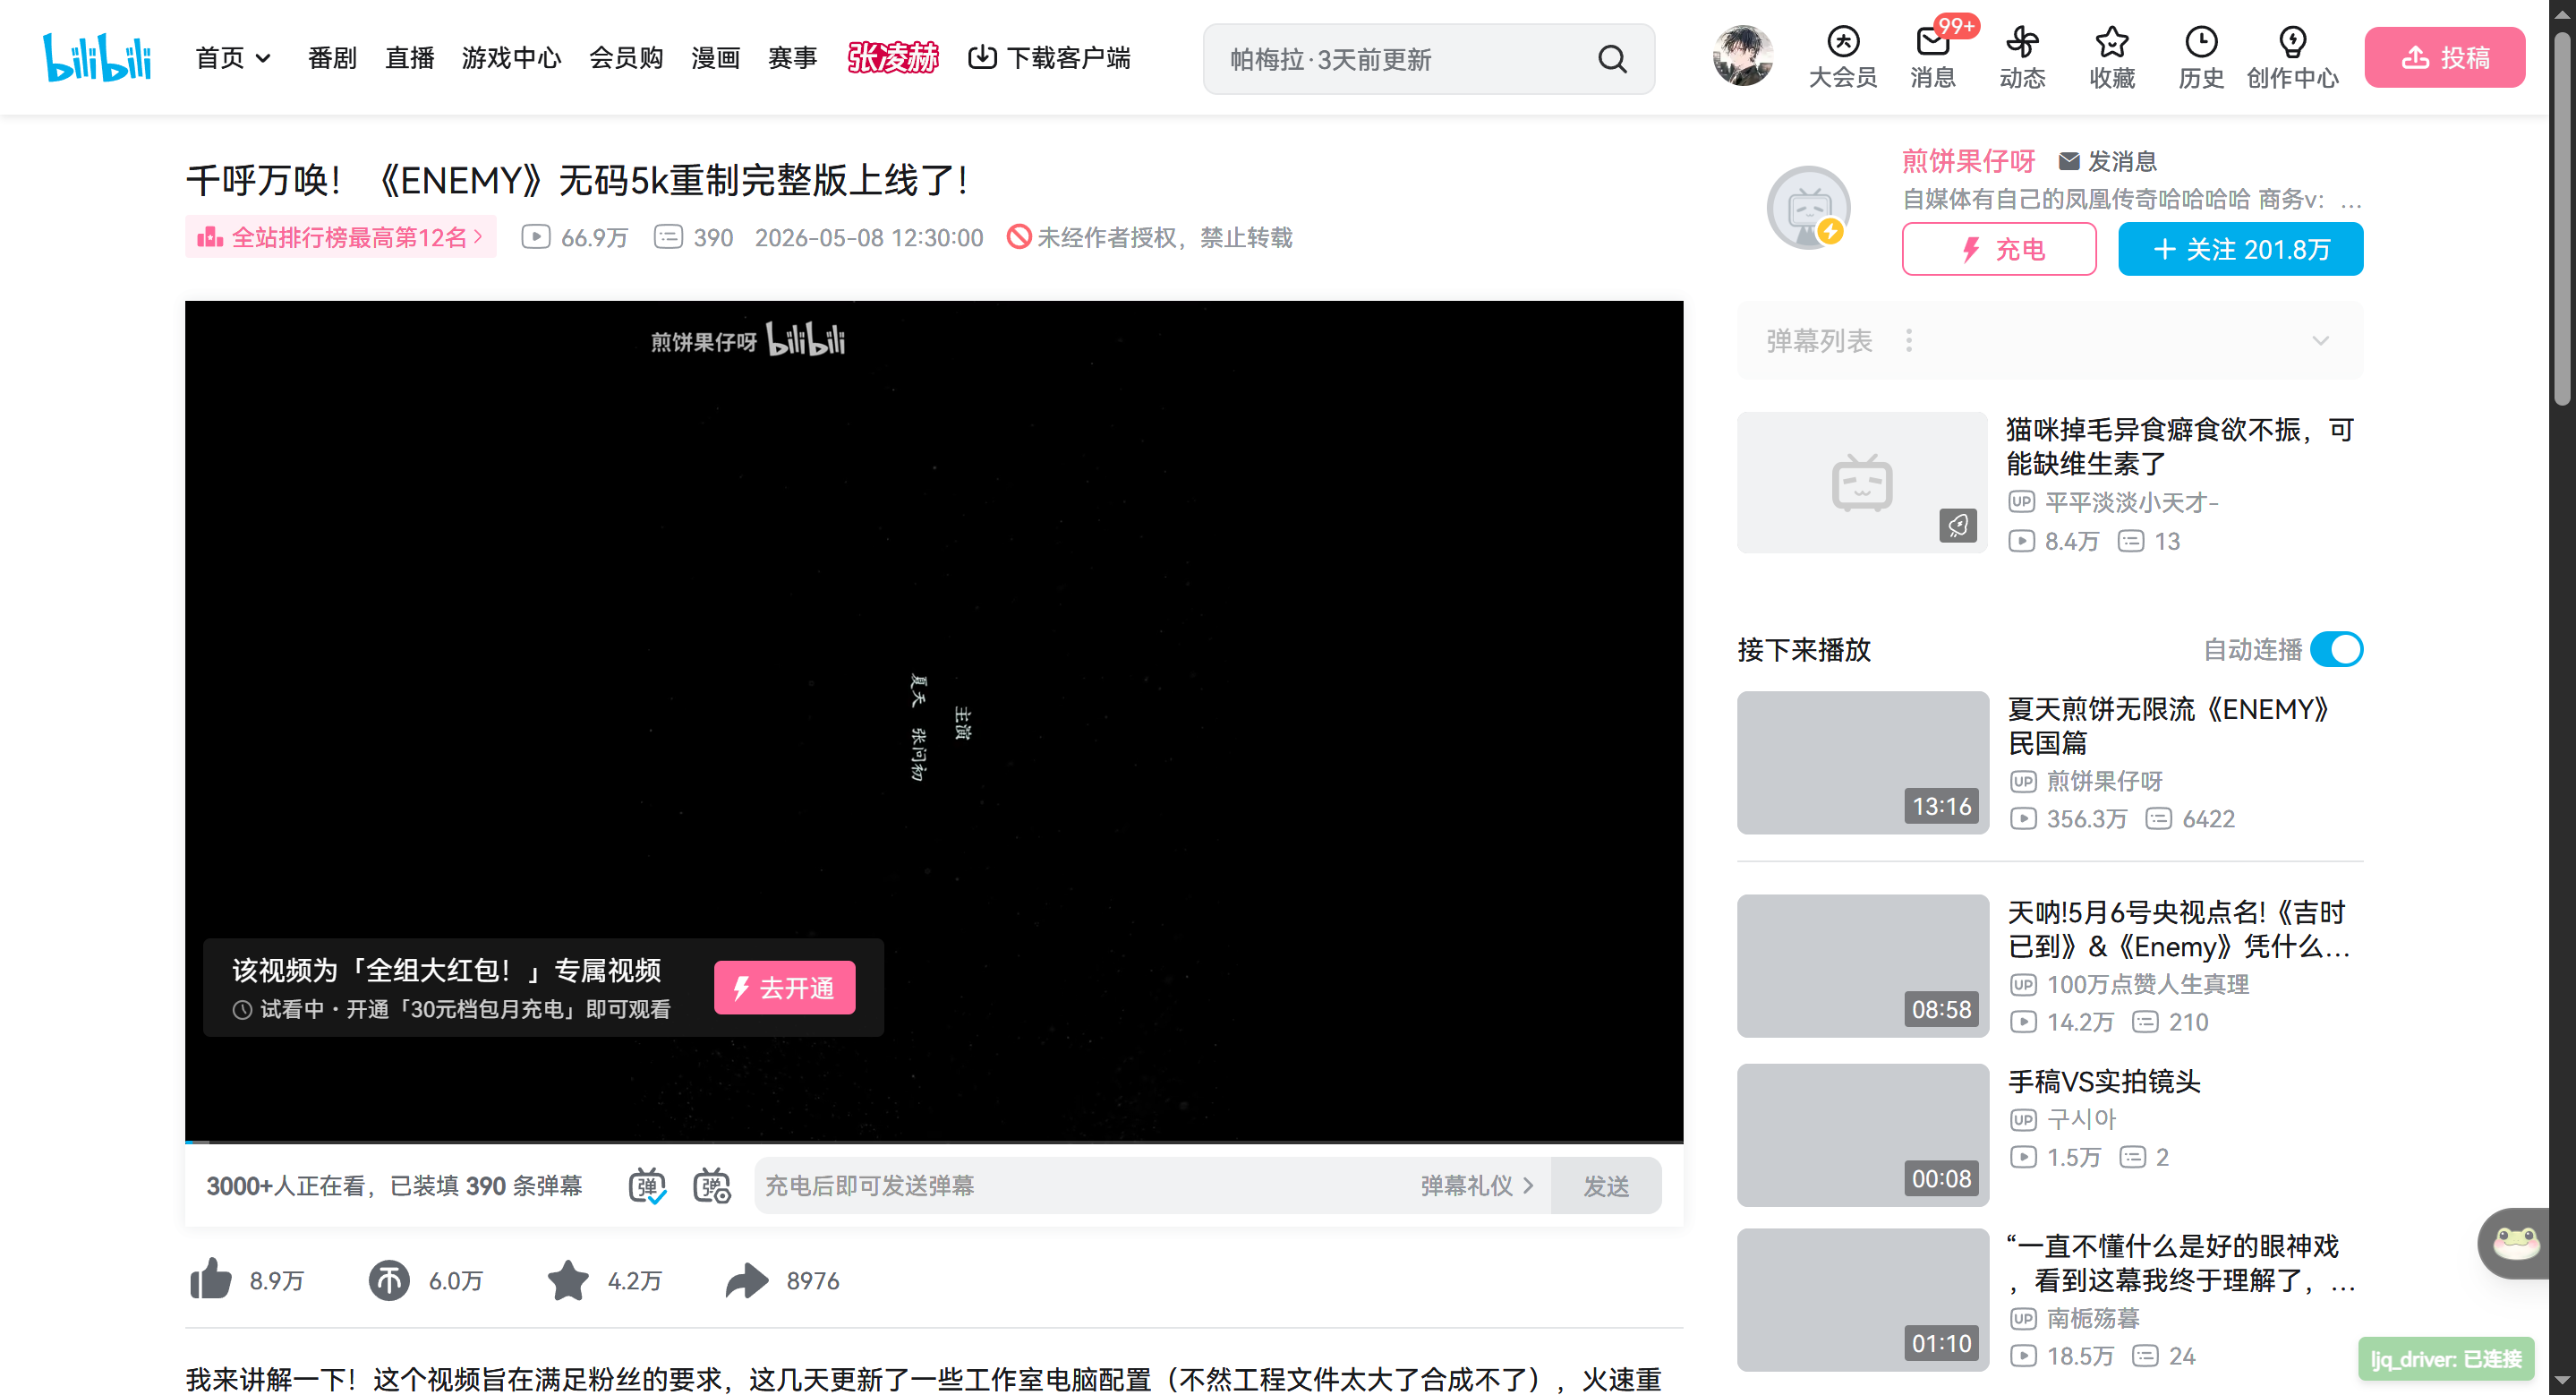Give coins with the coin icon

click(x=388, y=1280)
